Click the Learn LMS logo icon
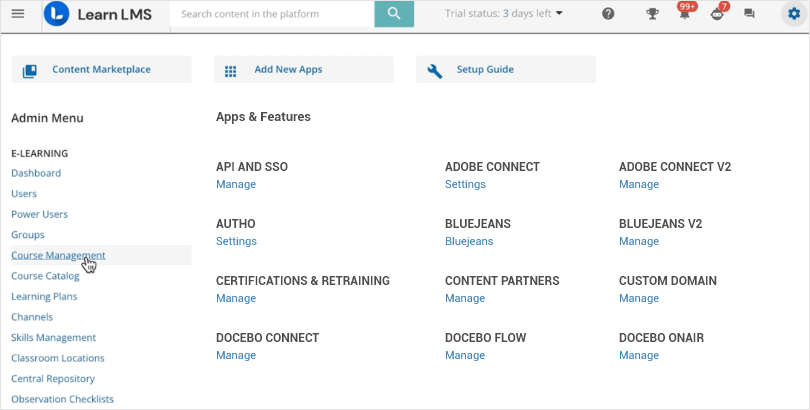This screenshot has width=810, height=410. 57,14
